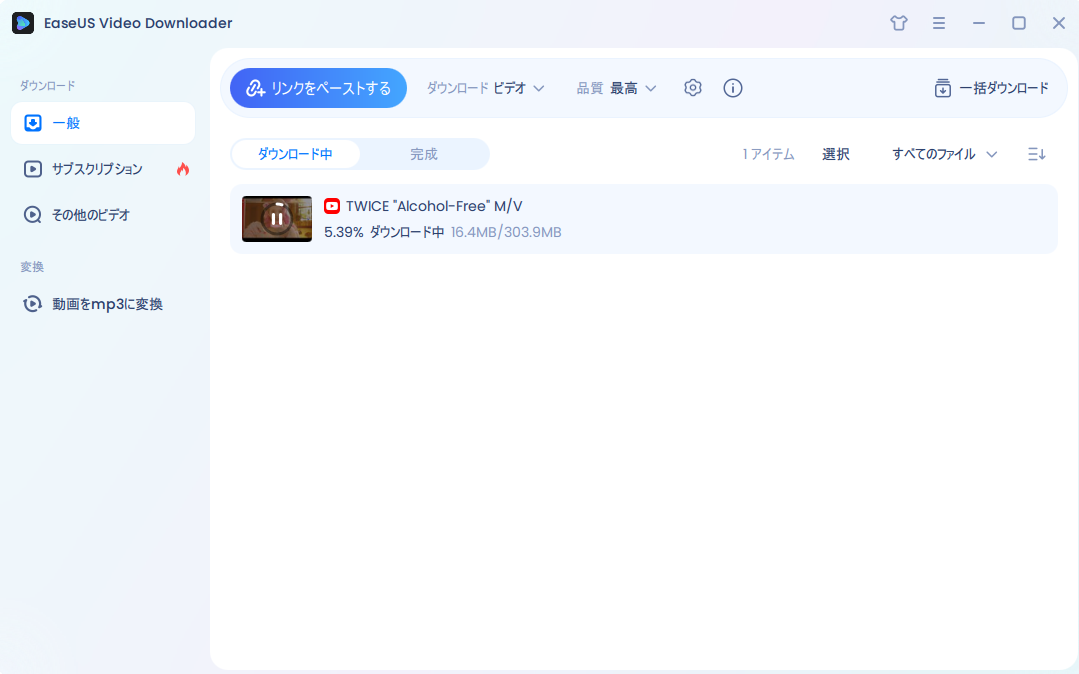Switch to the 完成 tab
This screenshot has width=1079, height=674.
click(424, 154)
